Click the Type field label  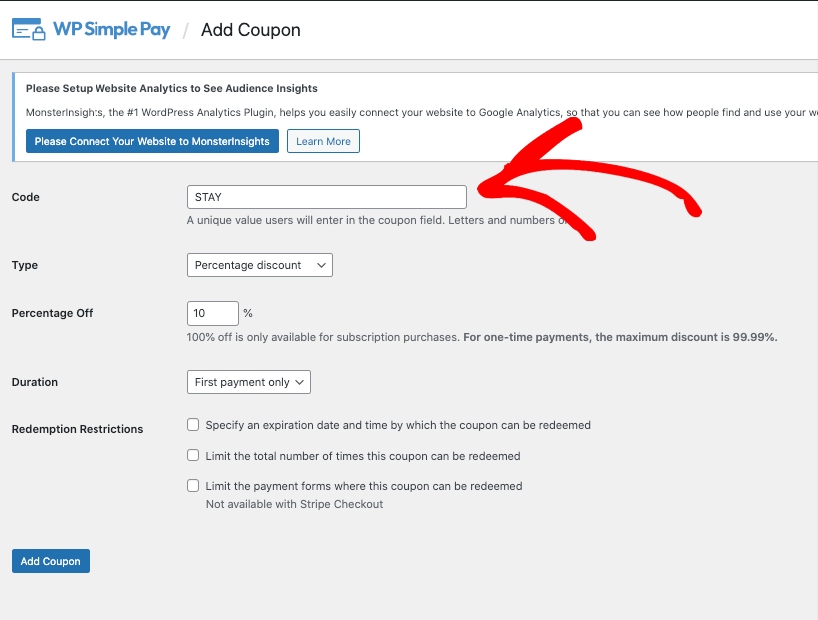click(25, 265)
